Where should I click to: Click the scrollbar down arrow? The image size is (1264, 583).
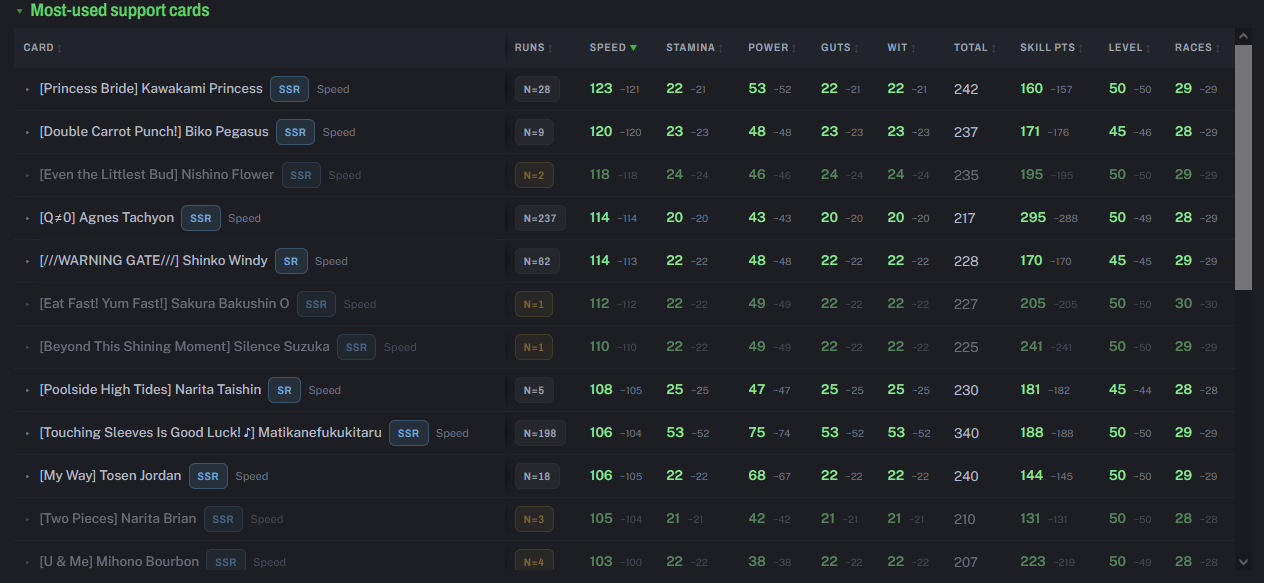(x=1243, y=562)
